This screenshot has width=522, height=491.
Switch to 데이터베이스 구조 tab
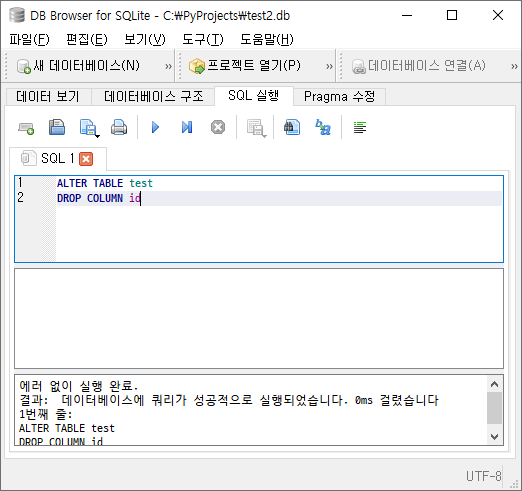[x=153, y=97]
